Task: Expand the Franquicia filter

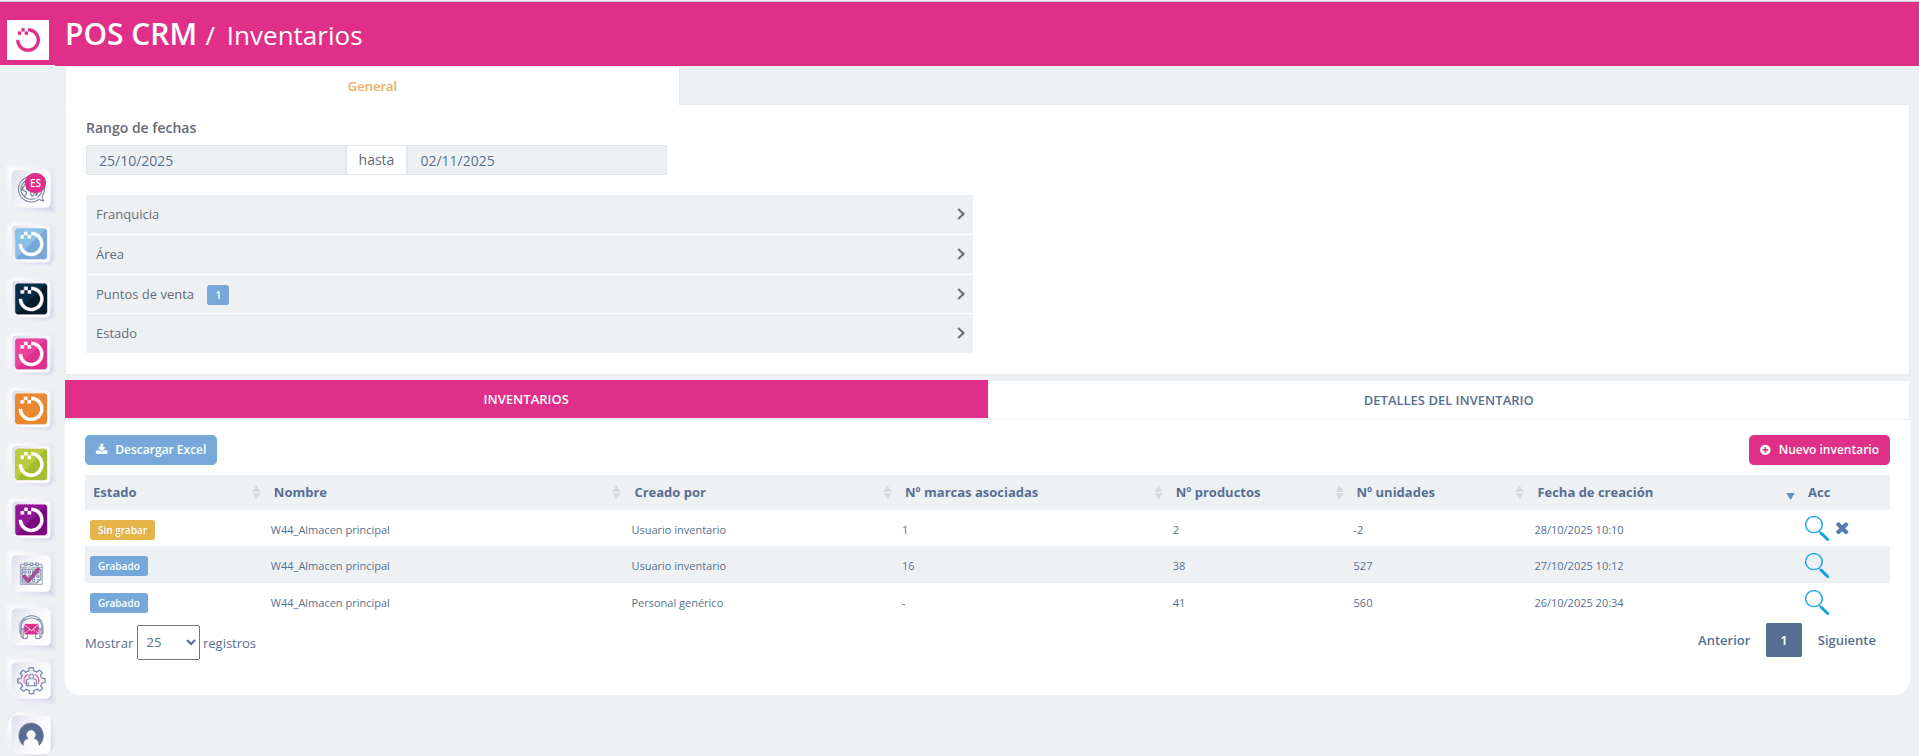Action: coord(528,215)
